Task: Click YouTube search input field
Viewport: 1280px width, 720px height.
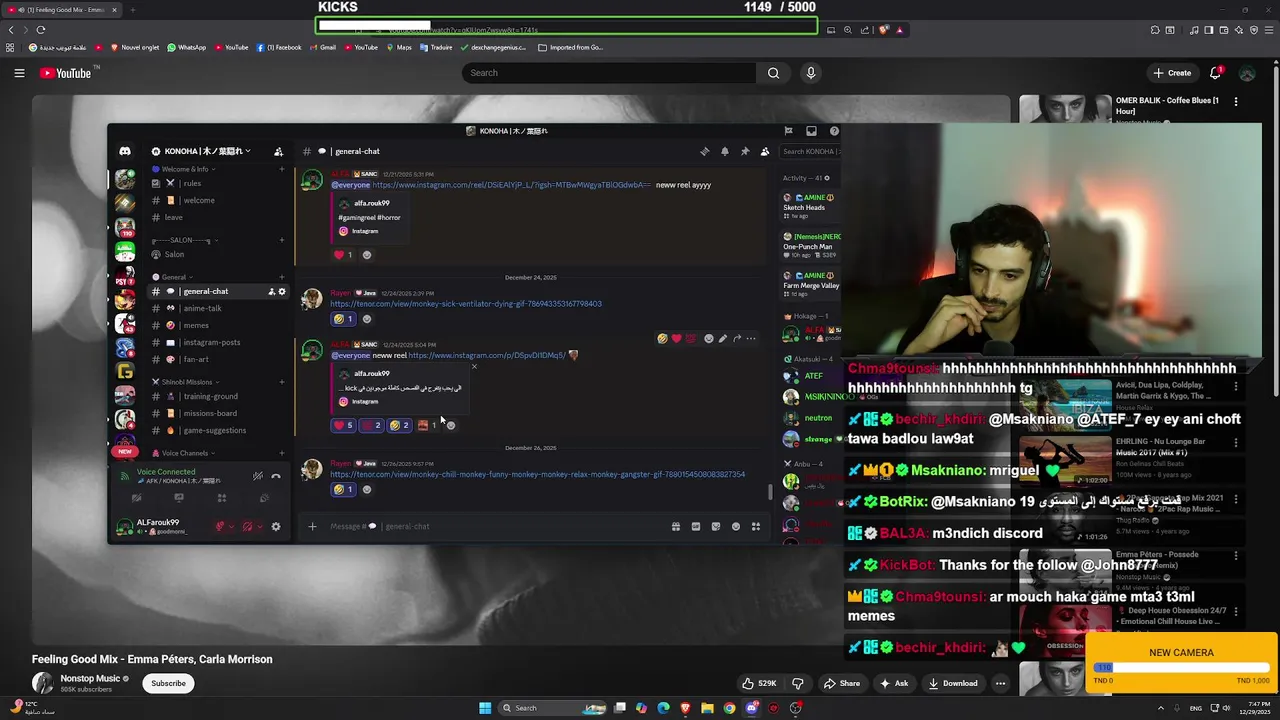Action: click(610, 73)
